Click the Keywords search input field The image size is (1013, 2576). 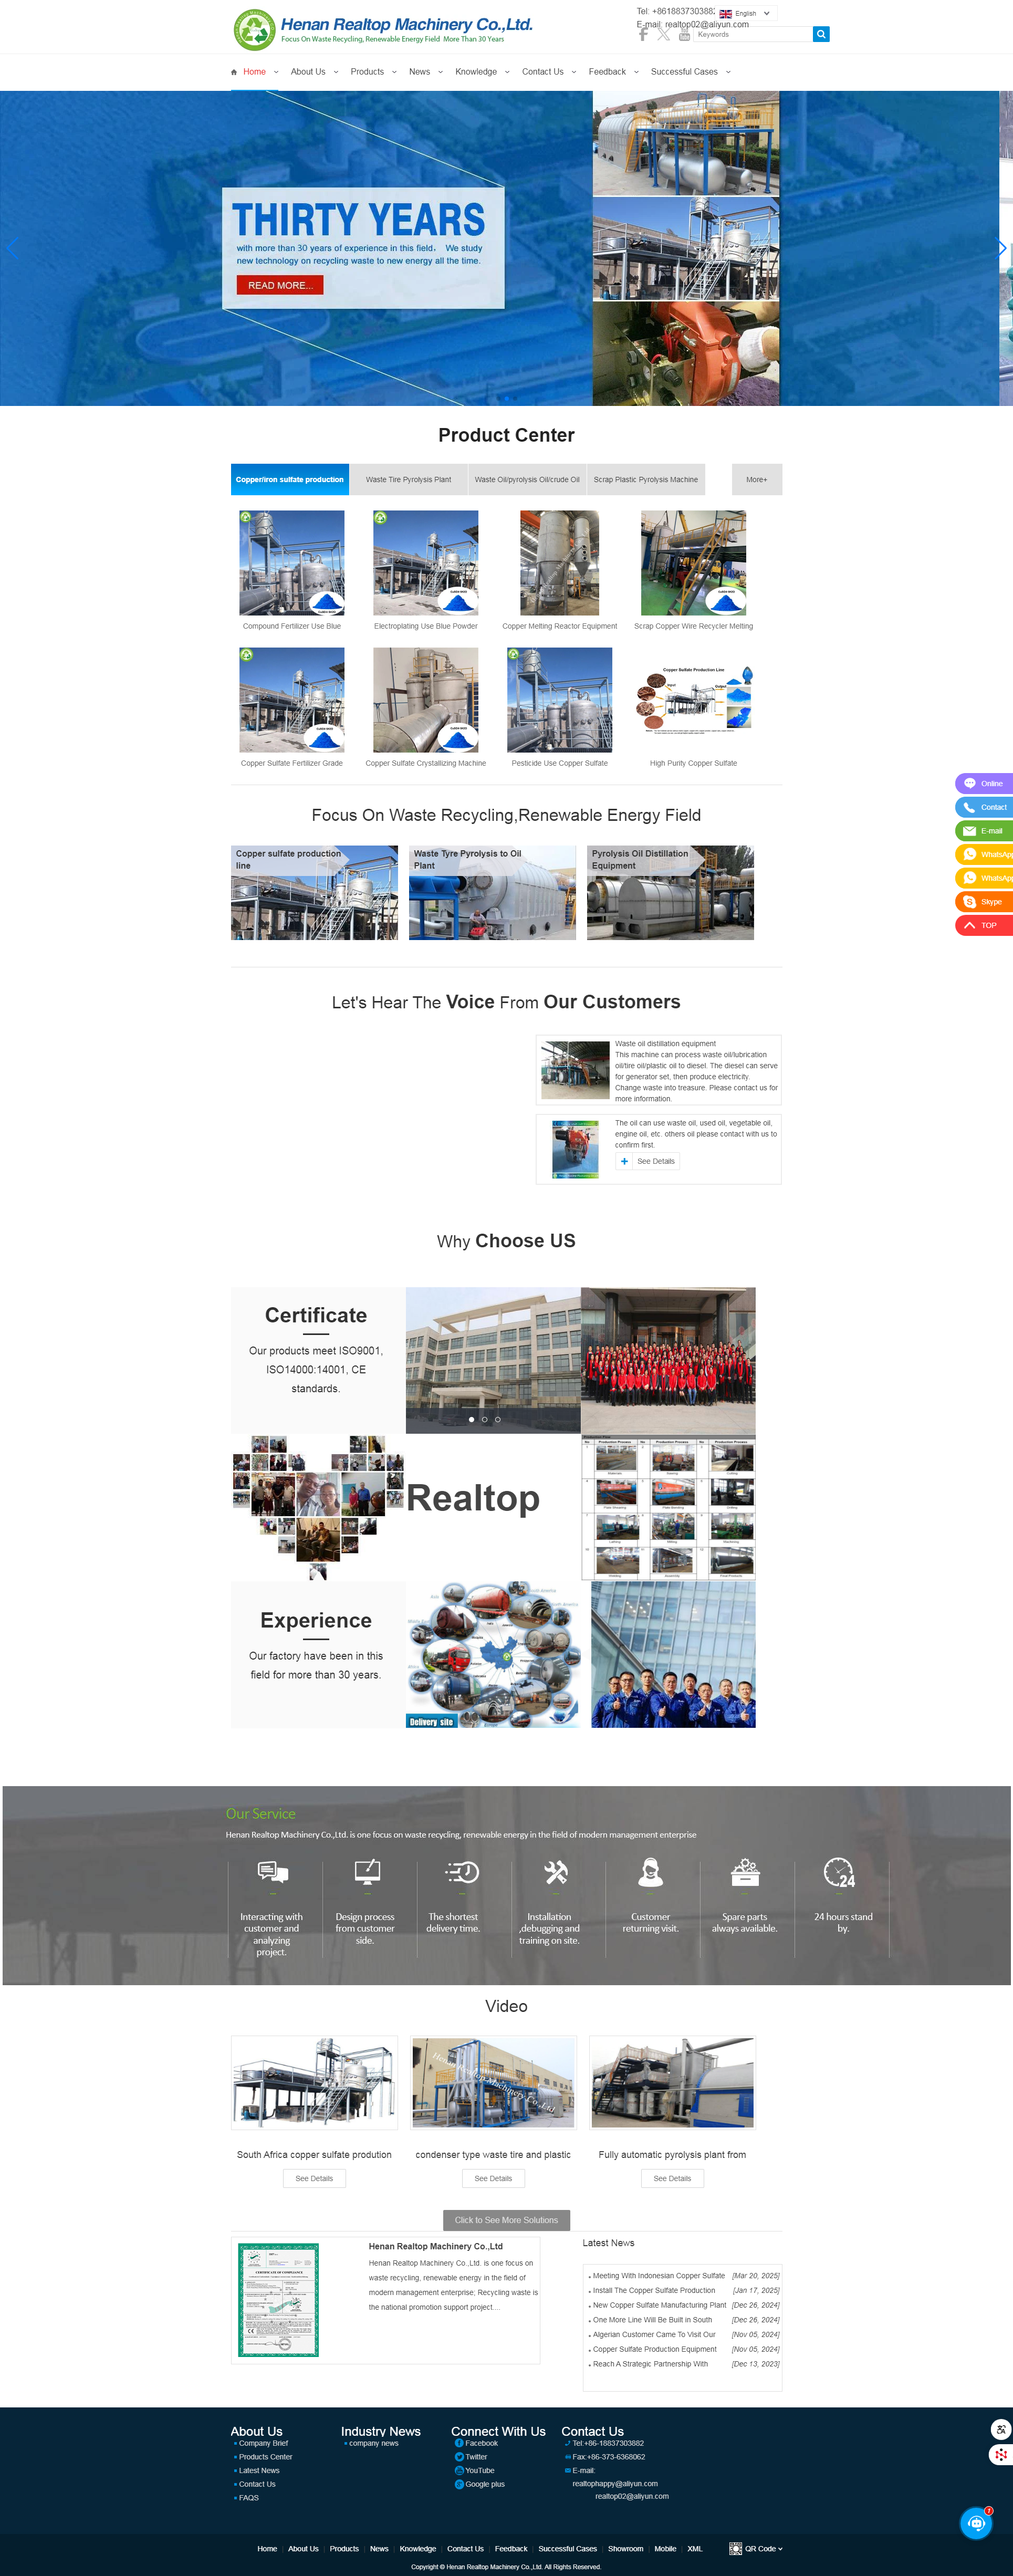753,34
